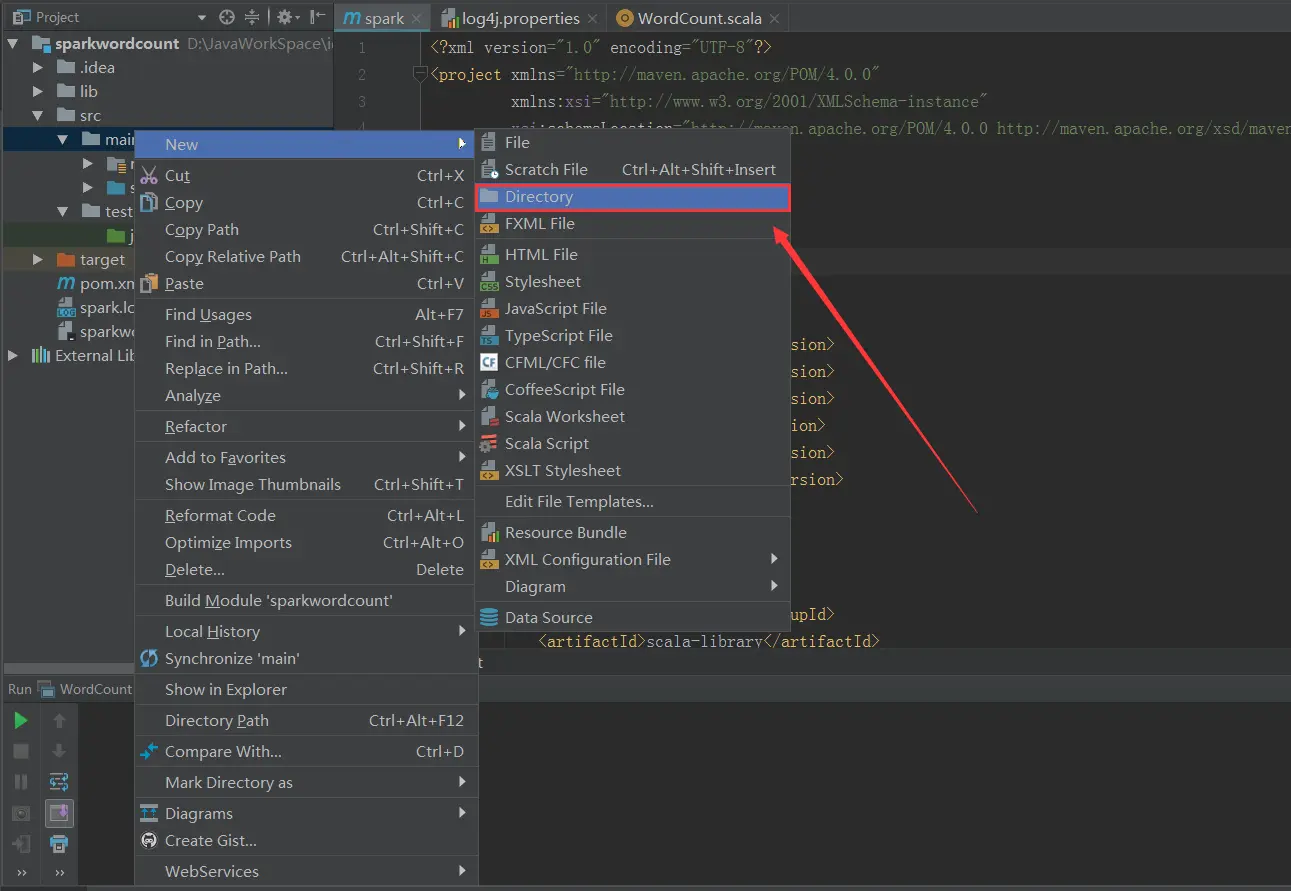
Task: Click the Dump Threads camera icon
Action: [21, 813]
